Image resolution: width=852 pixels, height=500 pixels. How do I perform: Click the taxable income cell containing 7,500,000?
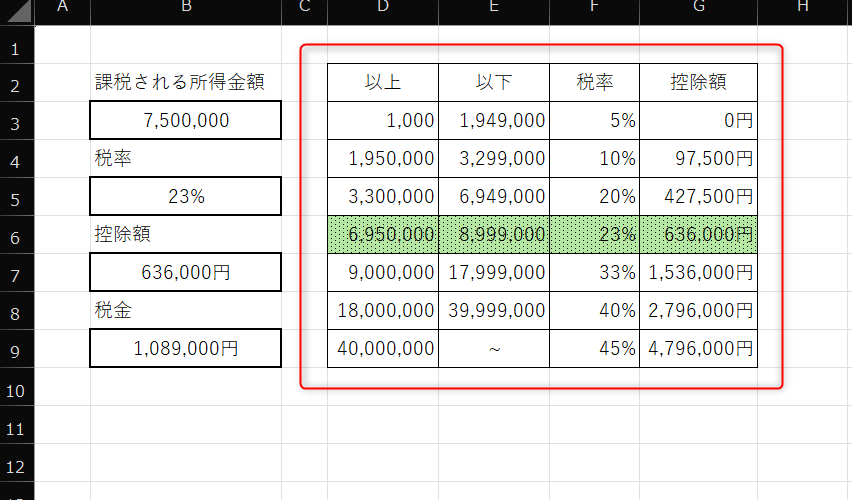point(186,121)
